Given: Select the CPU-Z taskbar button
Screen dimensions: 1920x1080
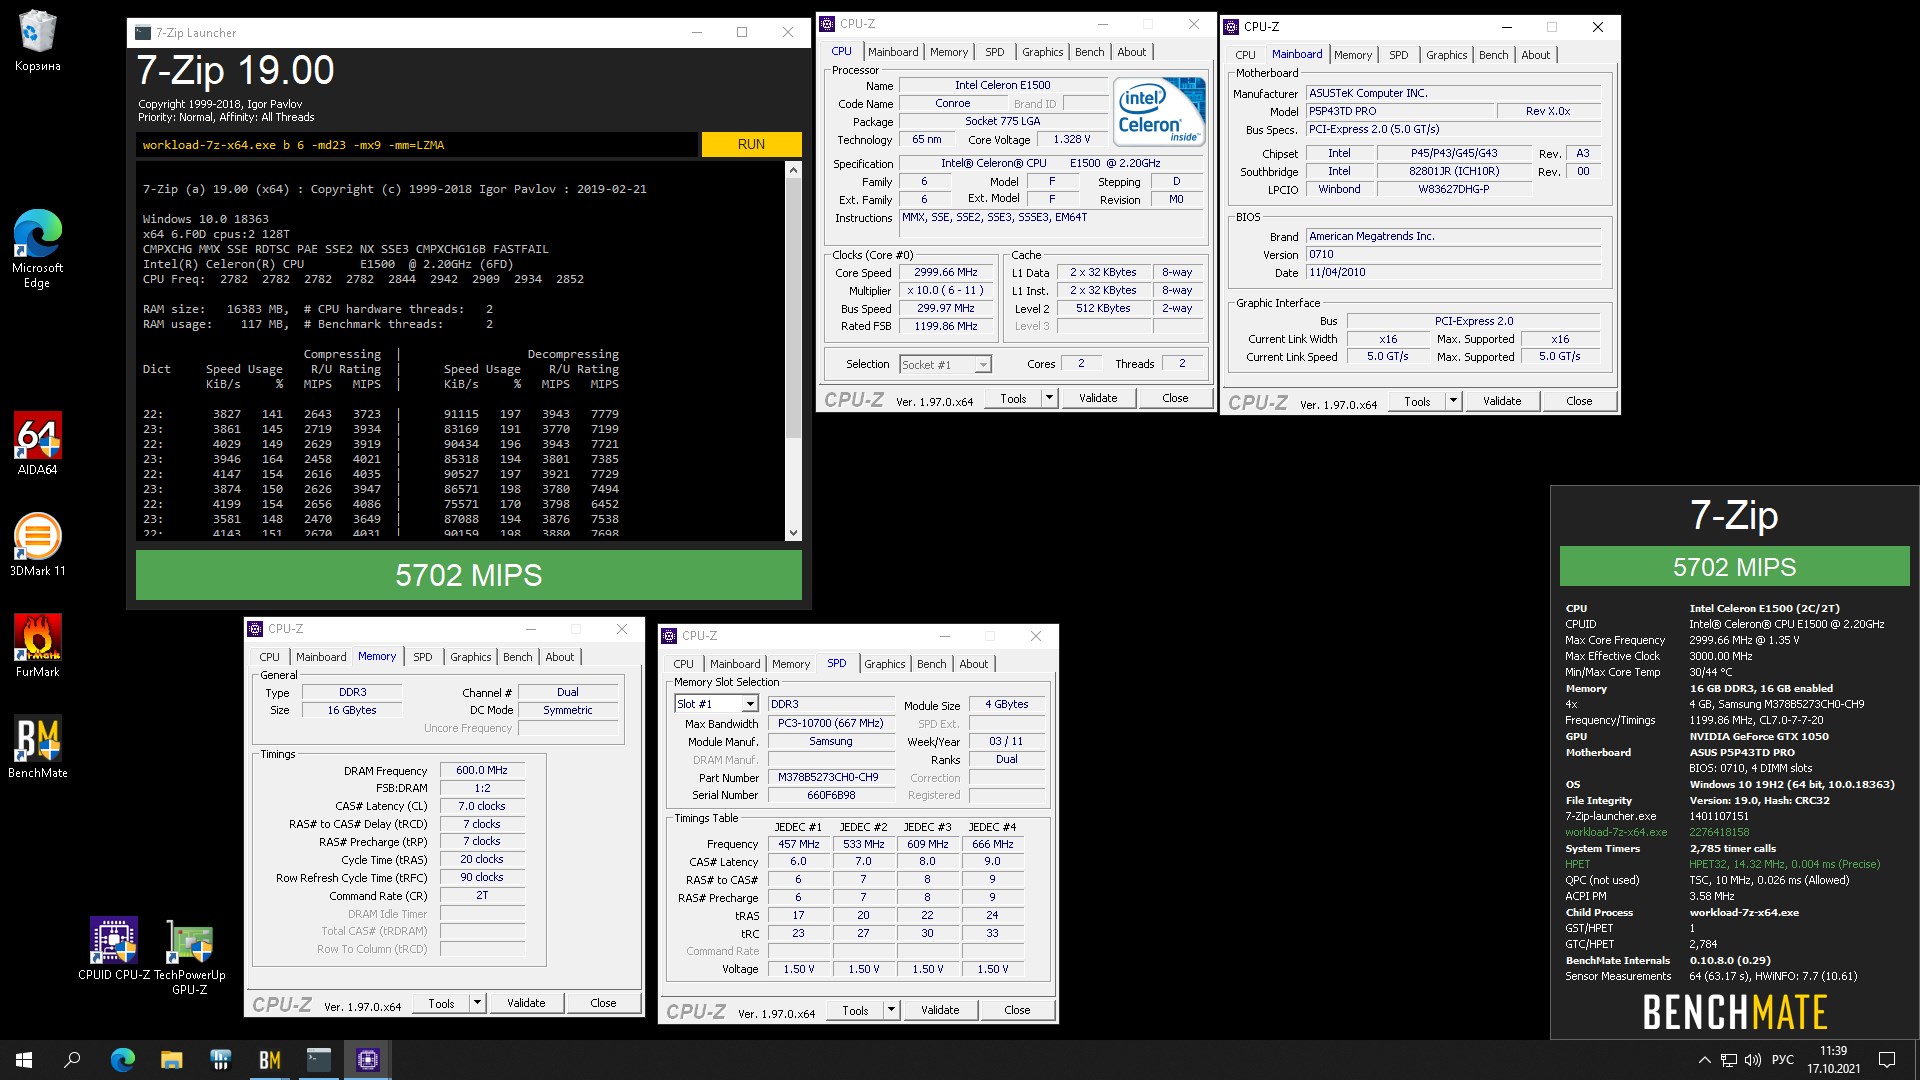Looking at the screenshot, I should tap(367, 1060).
